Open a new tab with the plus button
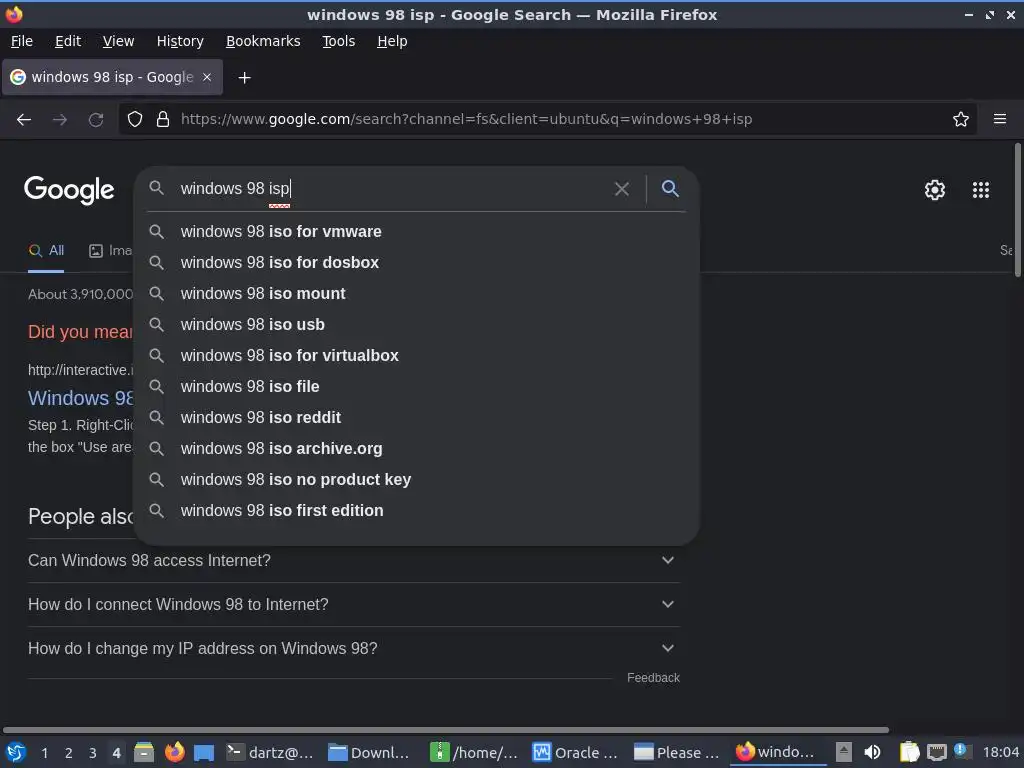Screen dimensions: 1024x768 coord(244,78)
